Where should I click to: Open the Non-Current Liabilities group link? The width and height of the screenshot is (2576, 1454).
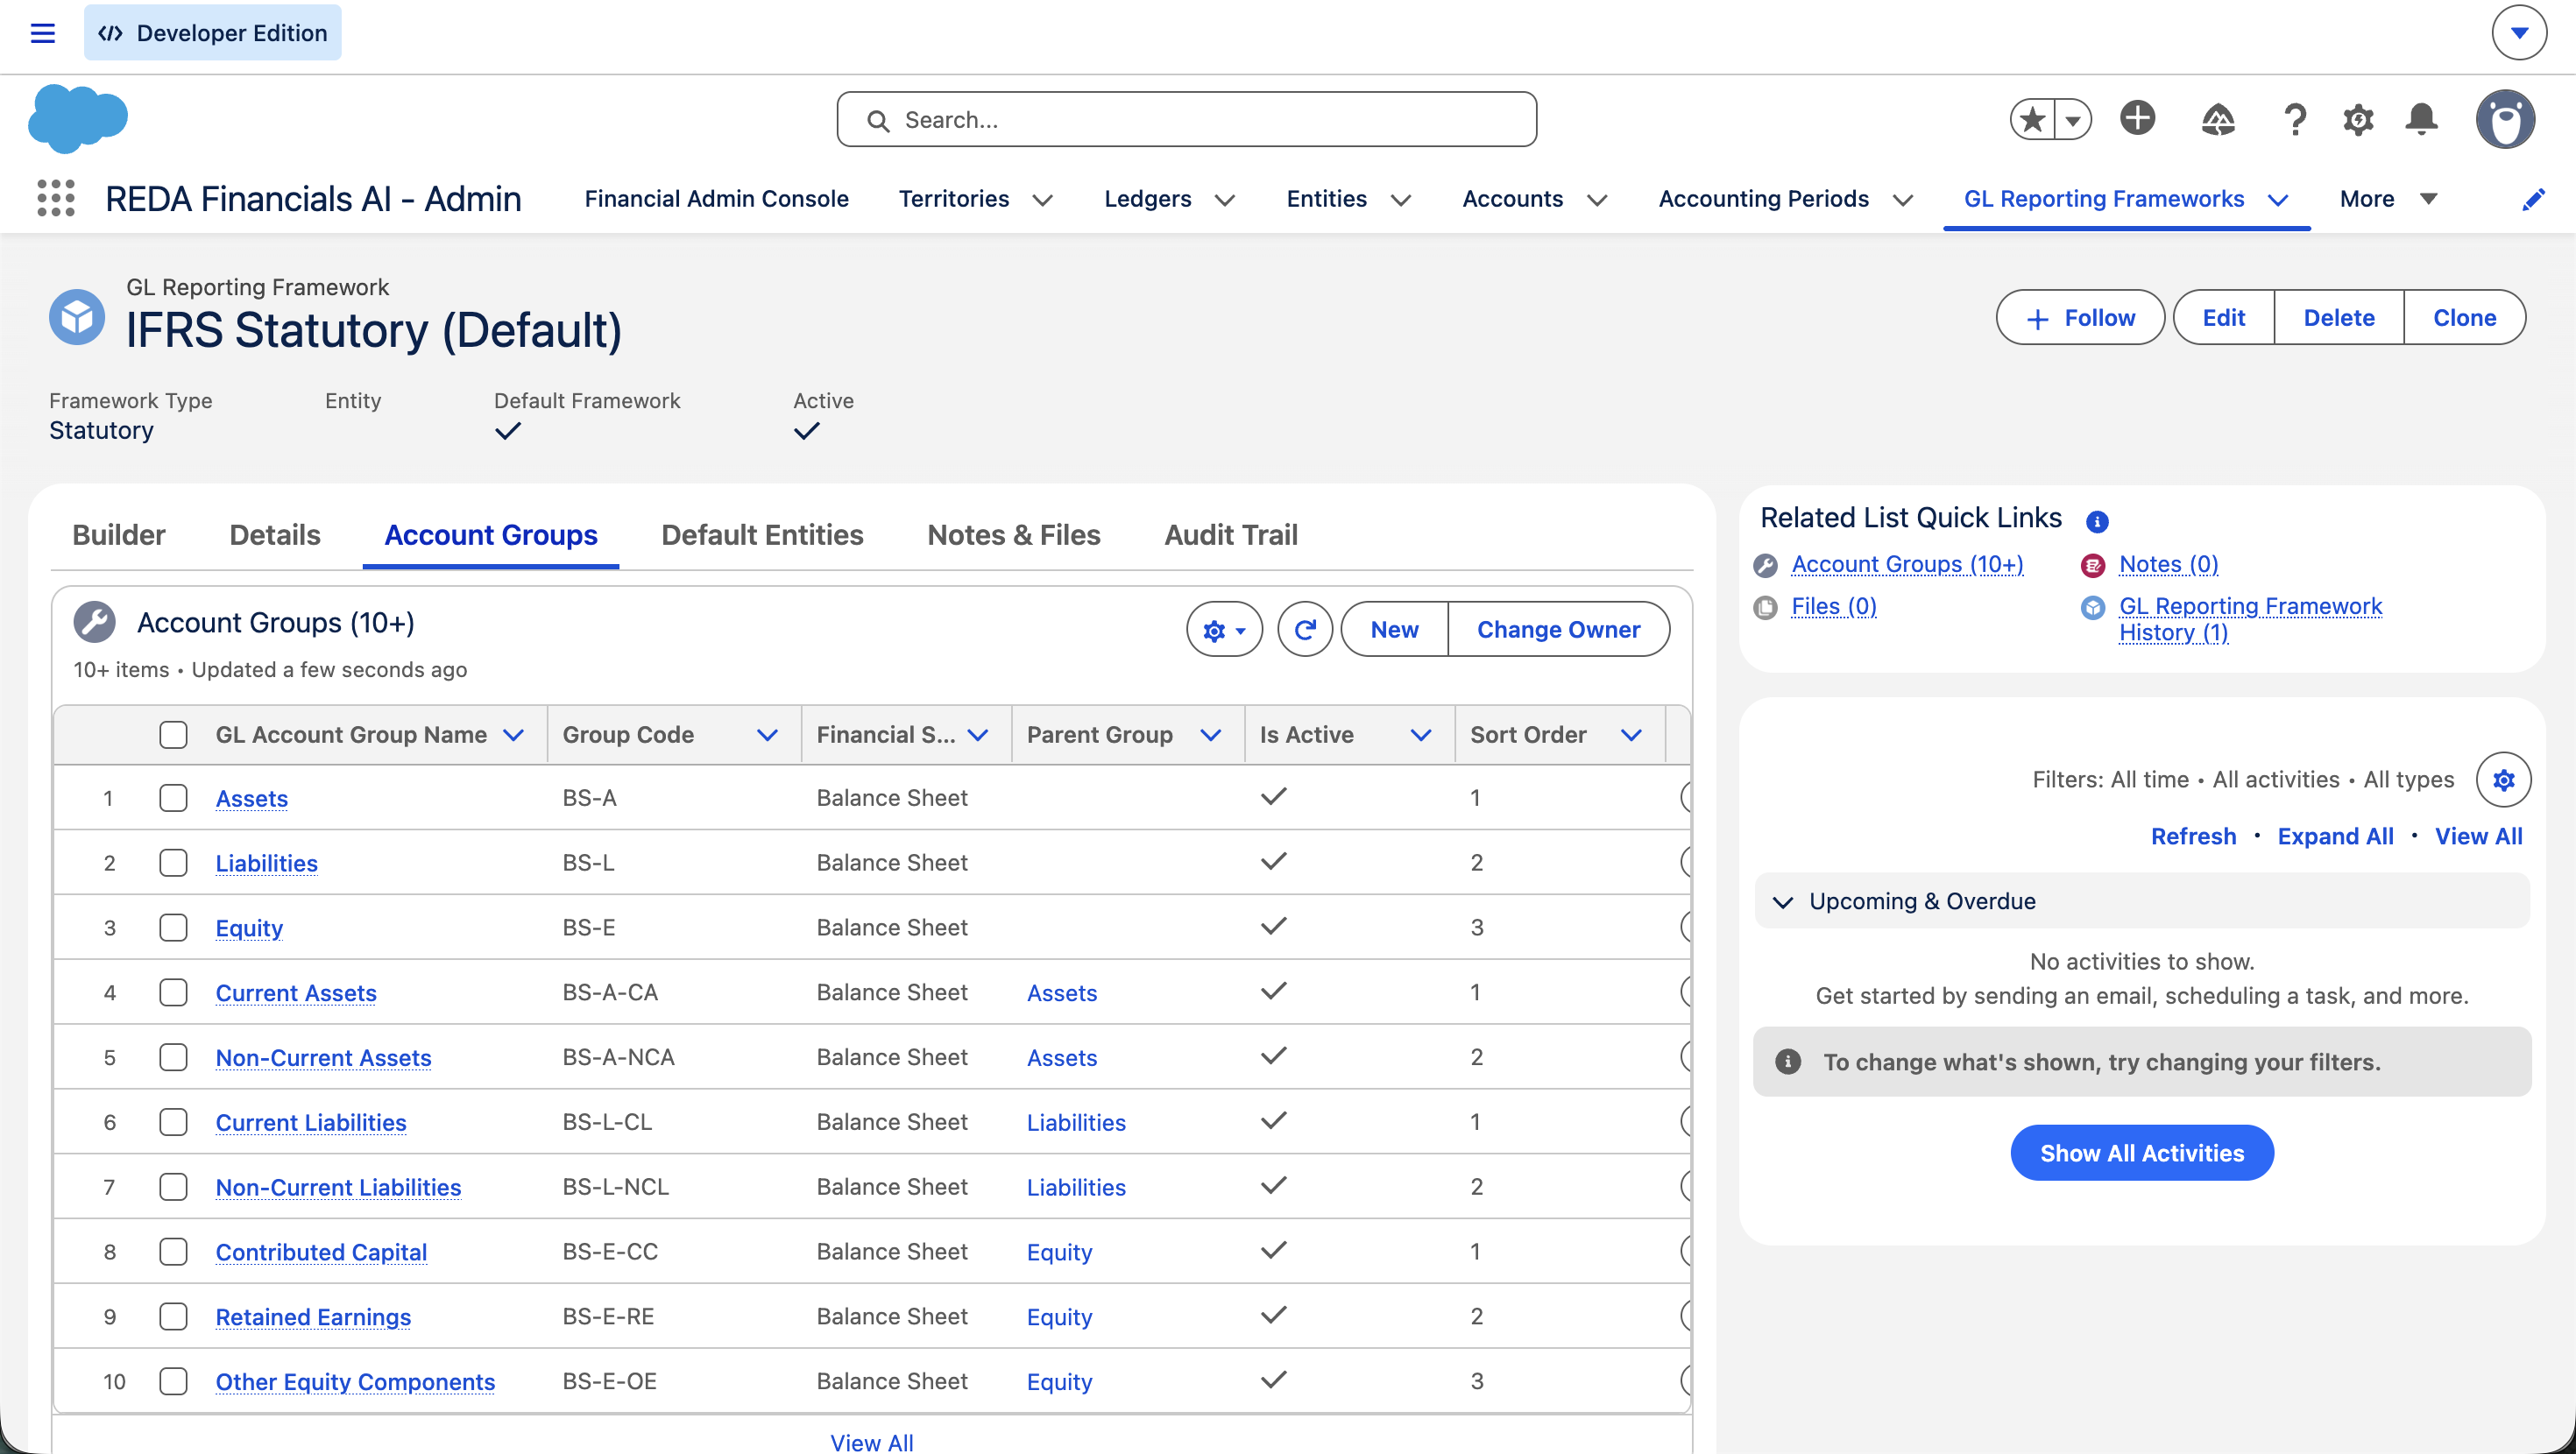[338, 1187]
